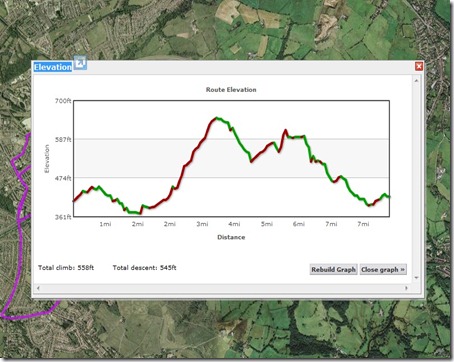Close the Elevation window with red X
Image resolution: width=454 pixels, height=362 pixels.
coord(419,66)
